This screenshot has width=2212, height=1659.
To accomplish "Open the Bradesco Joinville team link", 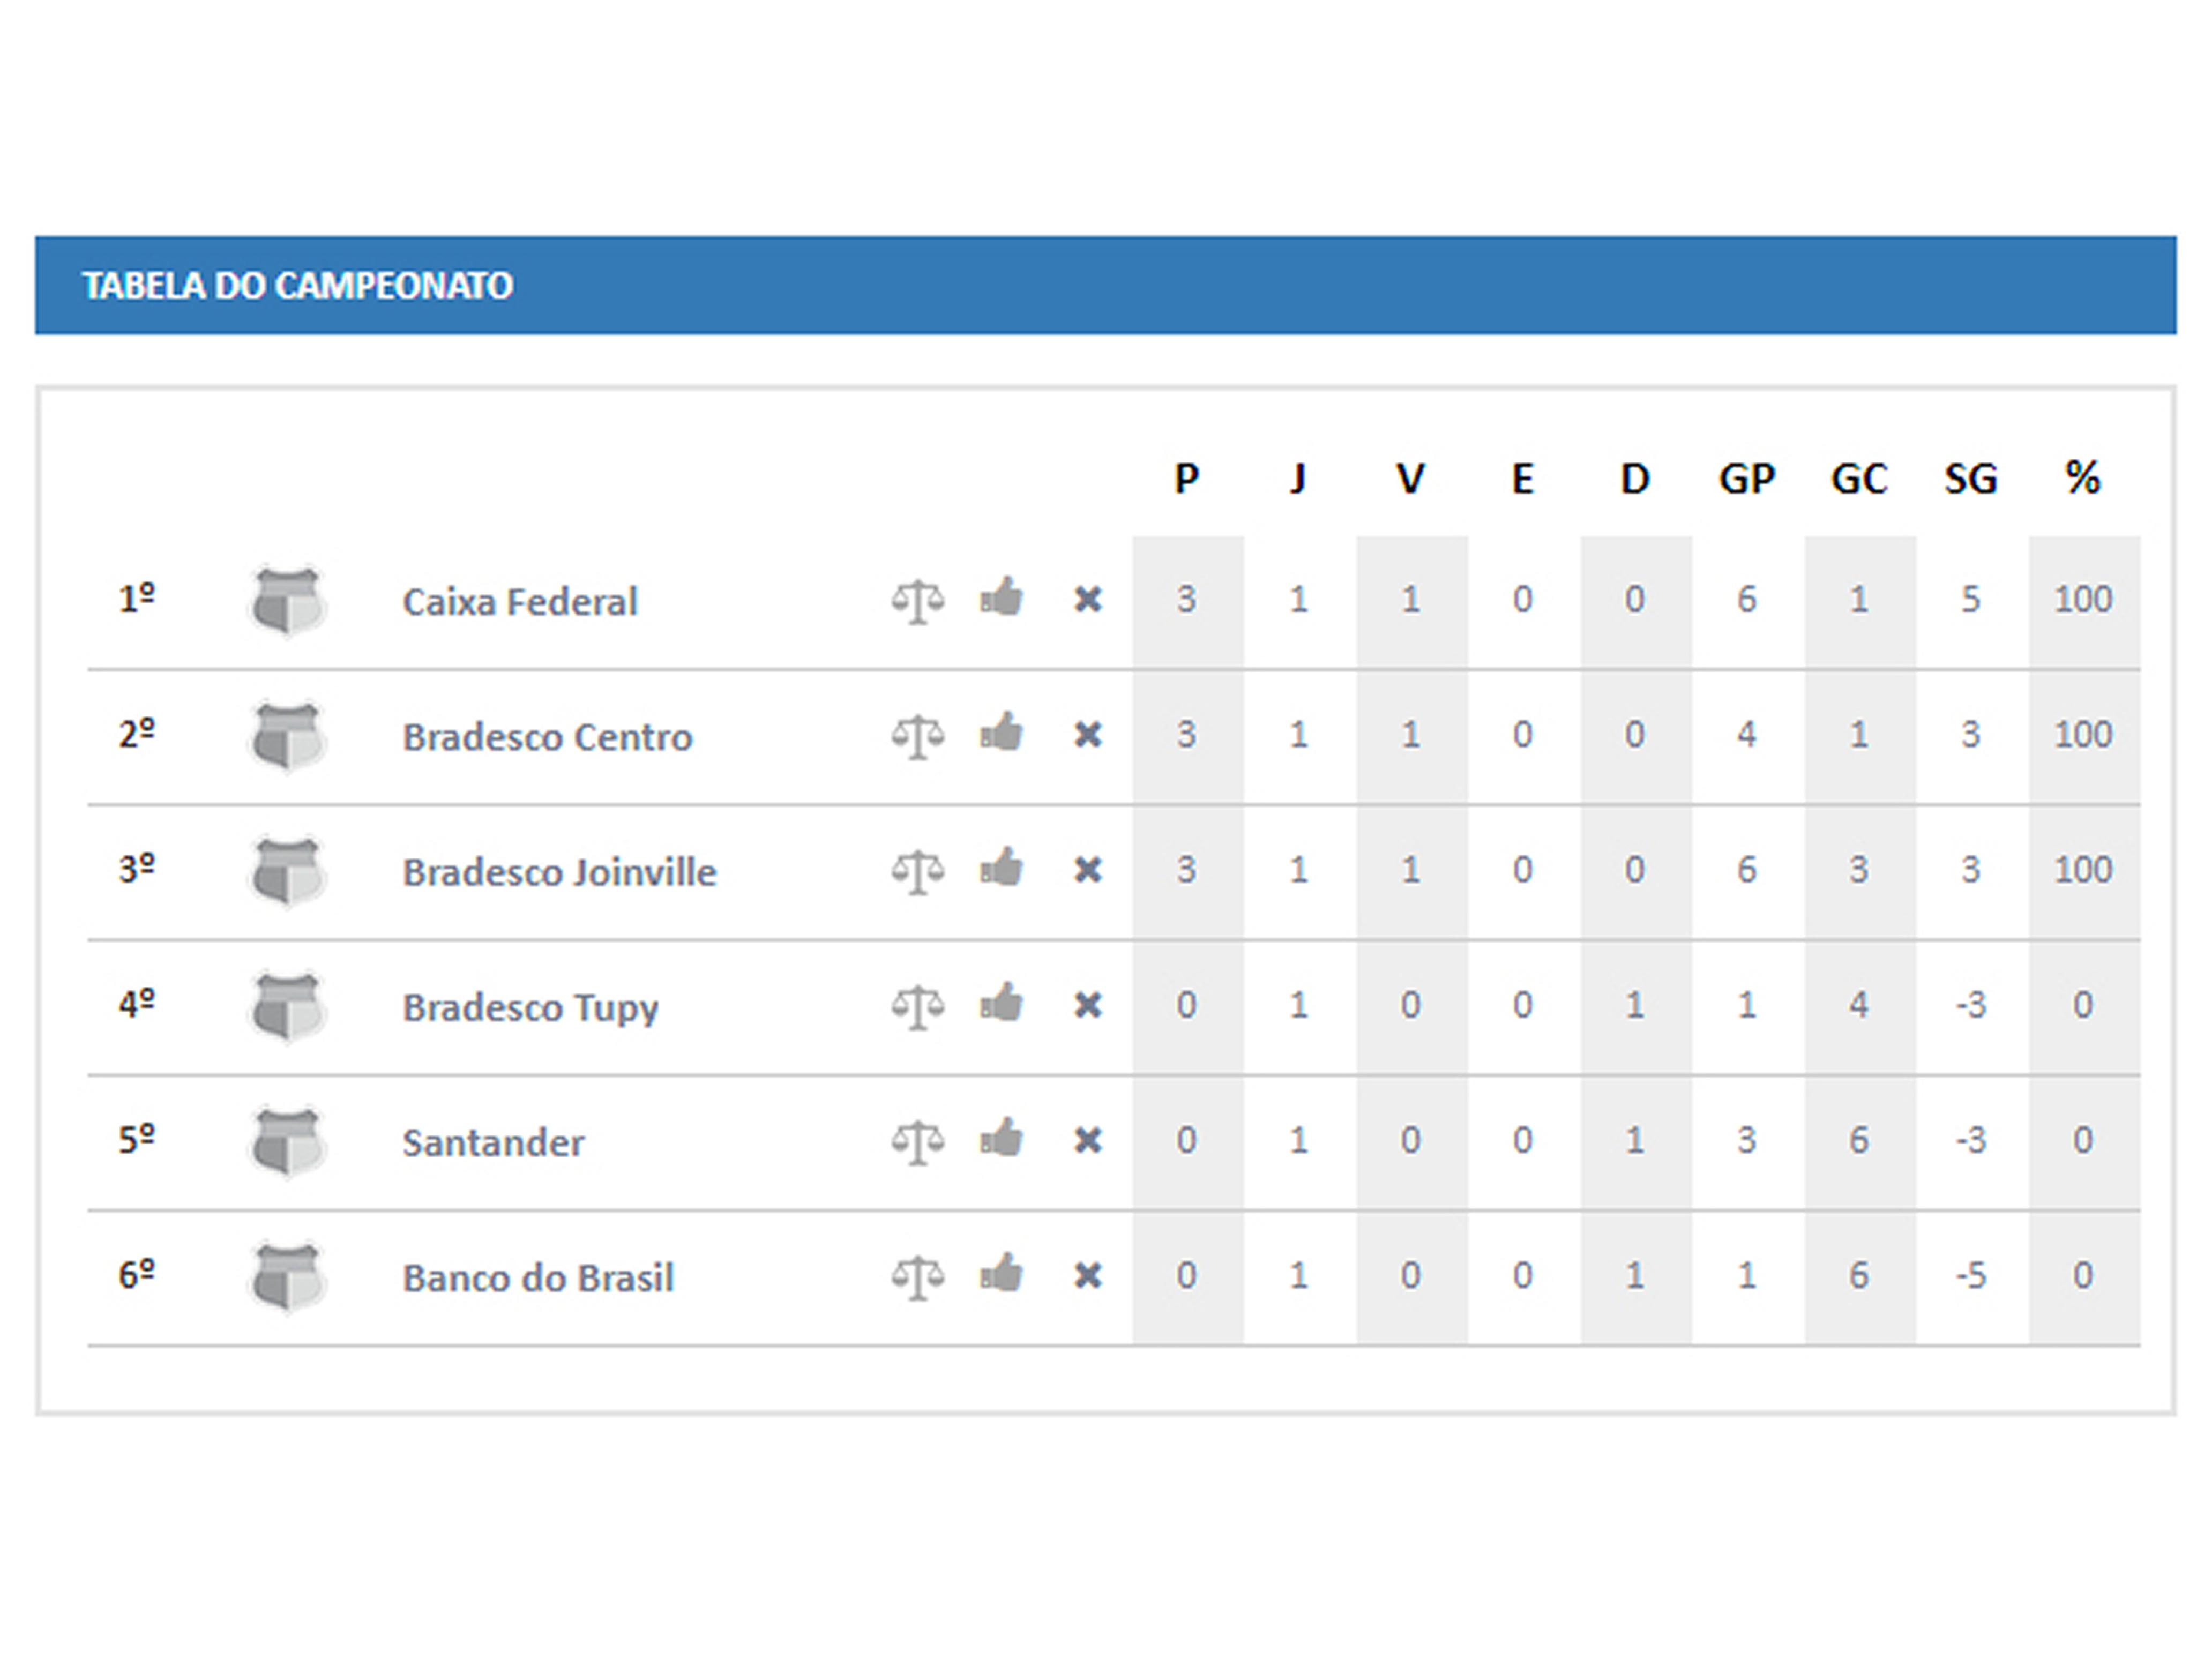I will pyautogui.click(x=559, y=872).
